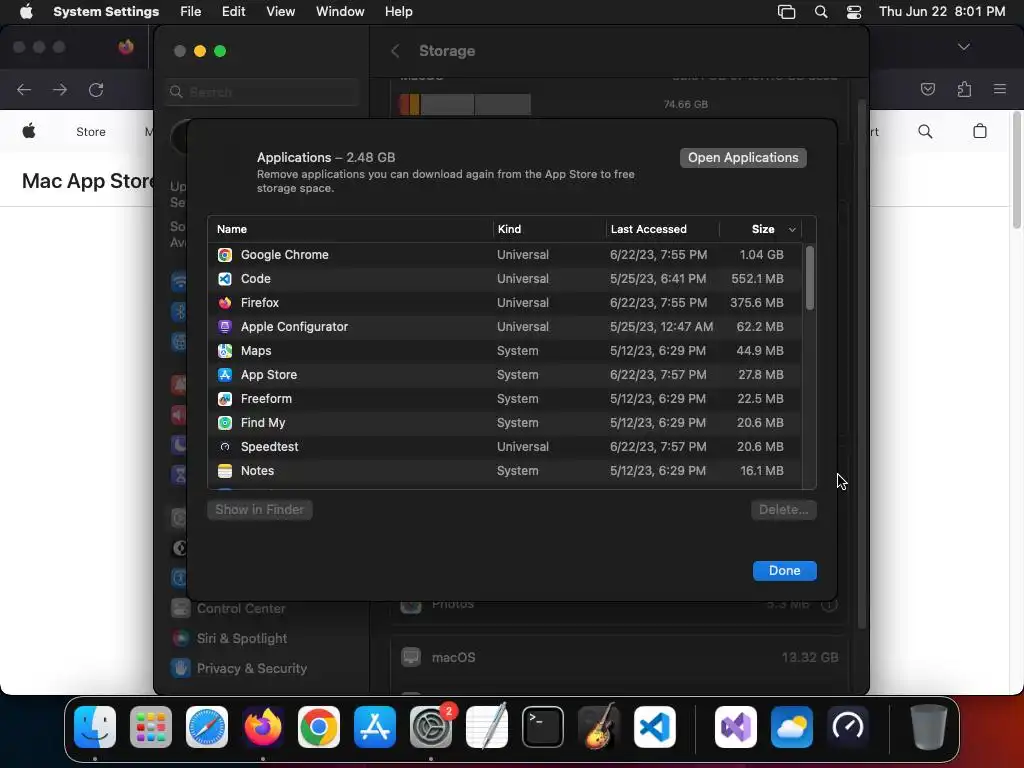Click the Pocket save icon in Firefox
The width and height of the screenshot is (1024, 768).
pos(928,89)
